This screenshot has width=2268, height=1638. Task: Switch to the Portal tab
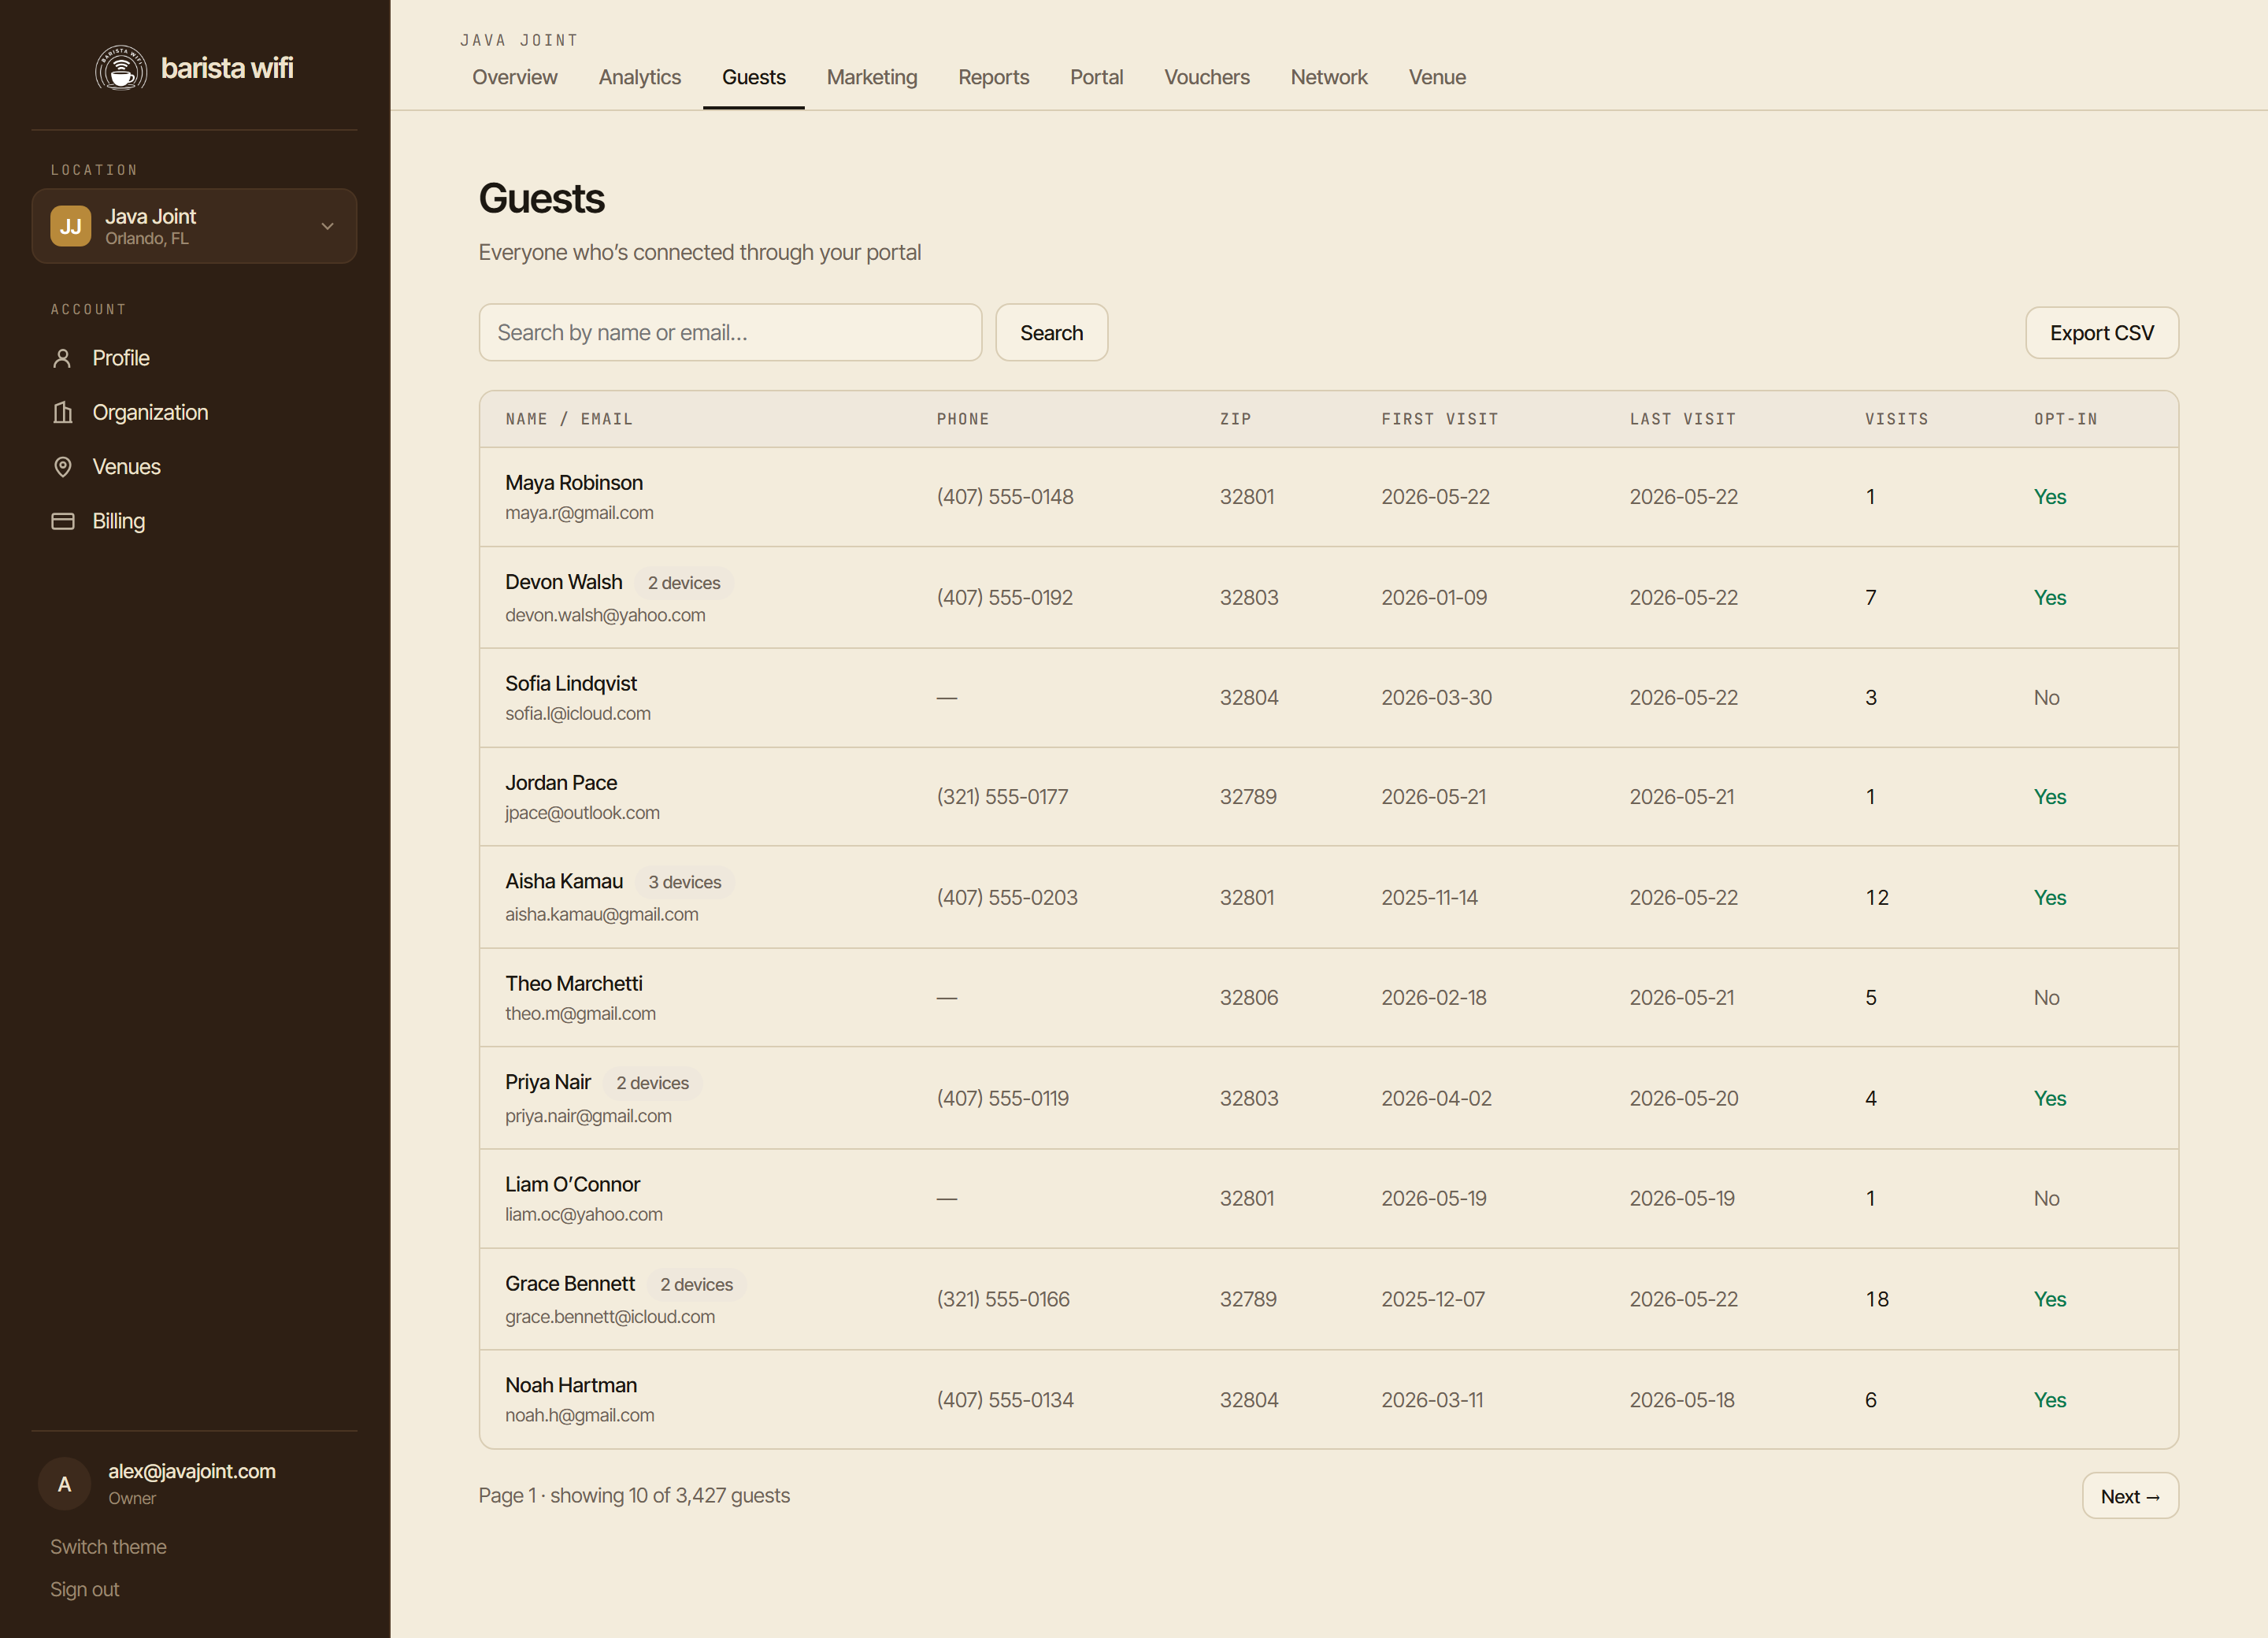1096,77
